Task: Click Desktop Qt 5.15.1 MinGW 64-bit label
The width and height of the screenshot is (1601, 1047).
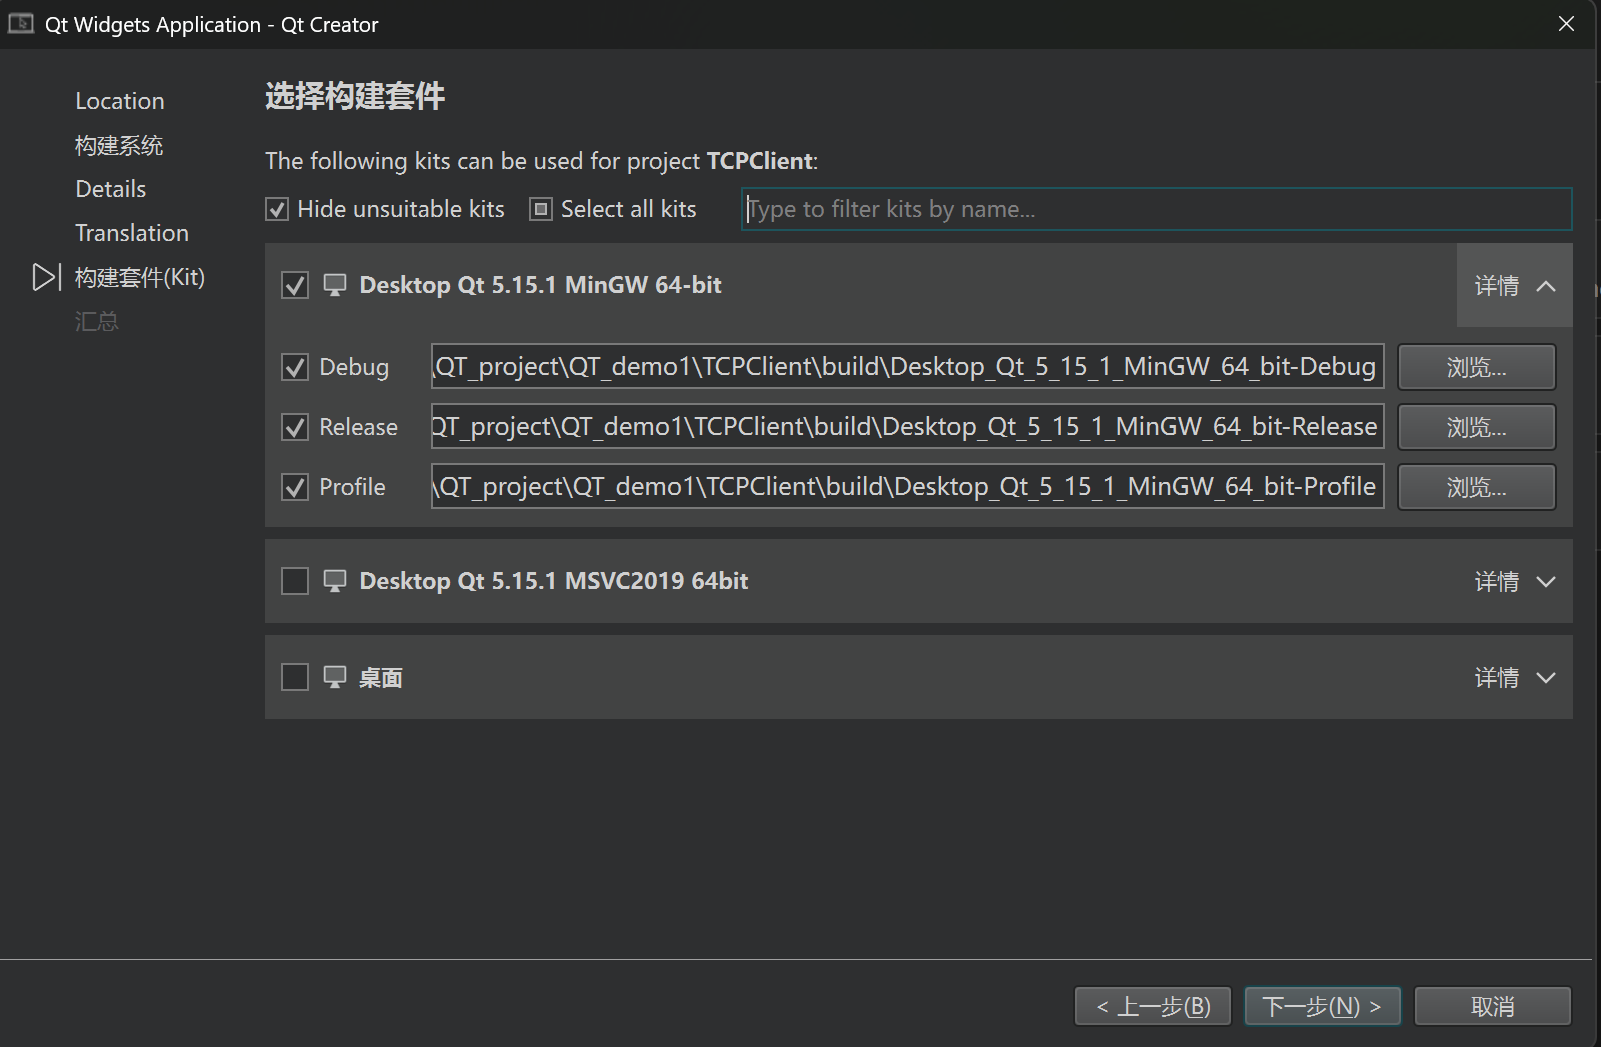Action: point(540,285)
